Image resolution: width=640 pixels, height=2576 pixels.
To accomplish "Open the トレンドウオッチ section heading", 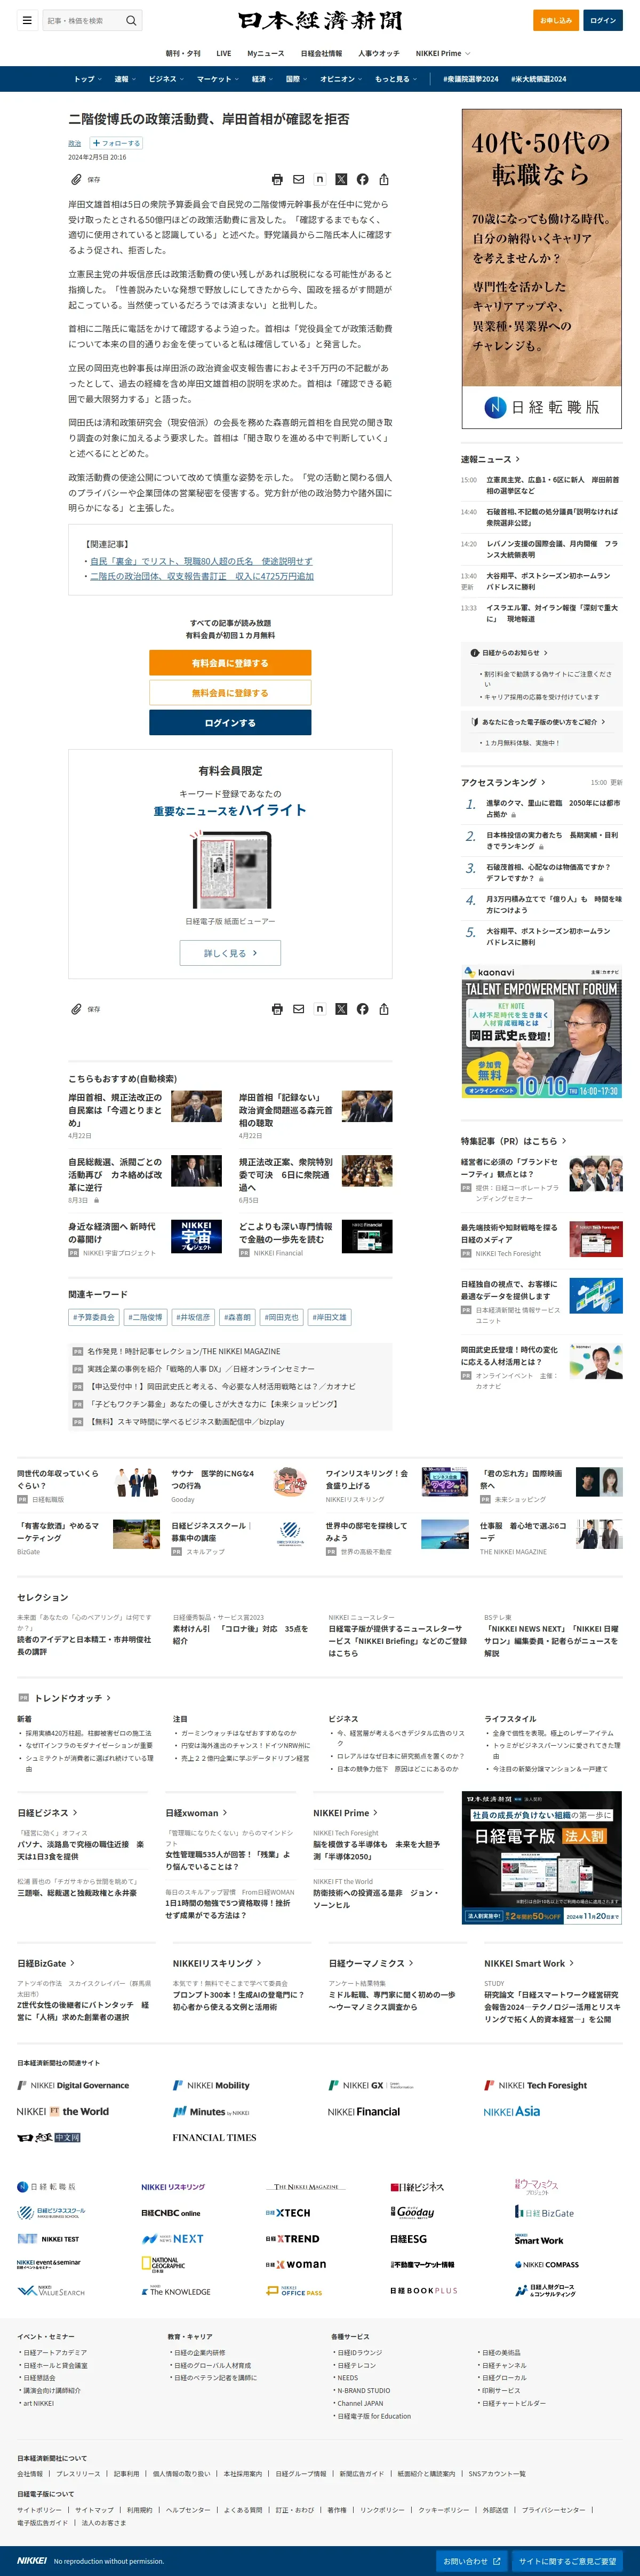I will click(72, 1698).
